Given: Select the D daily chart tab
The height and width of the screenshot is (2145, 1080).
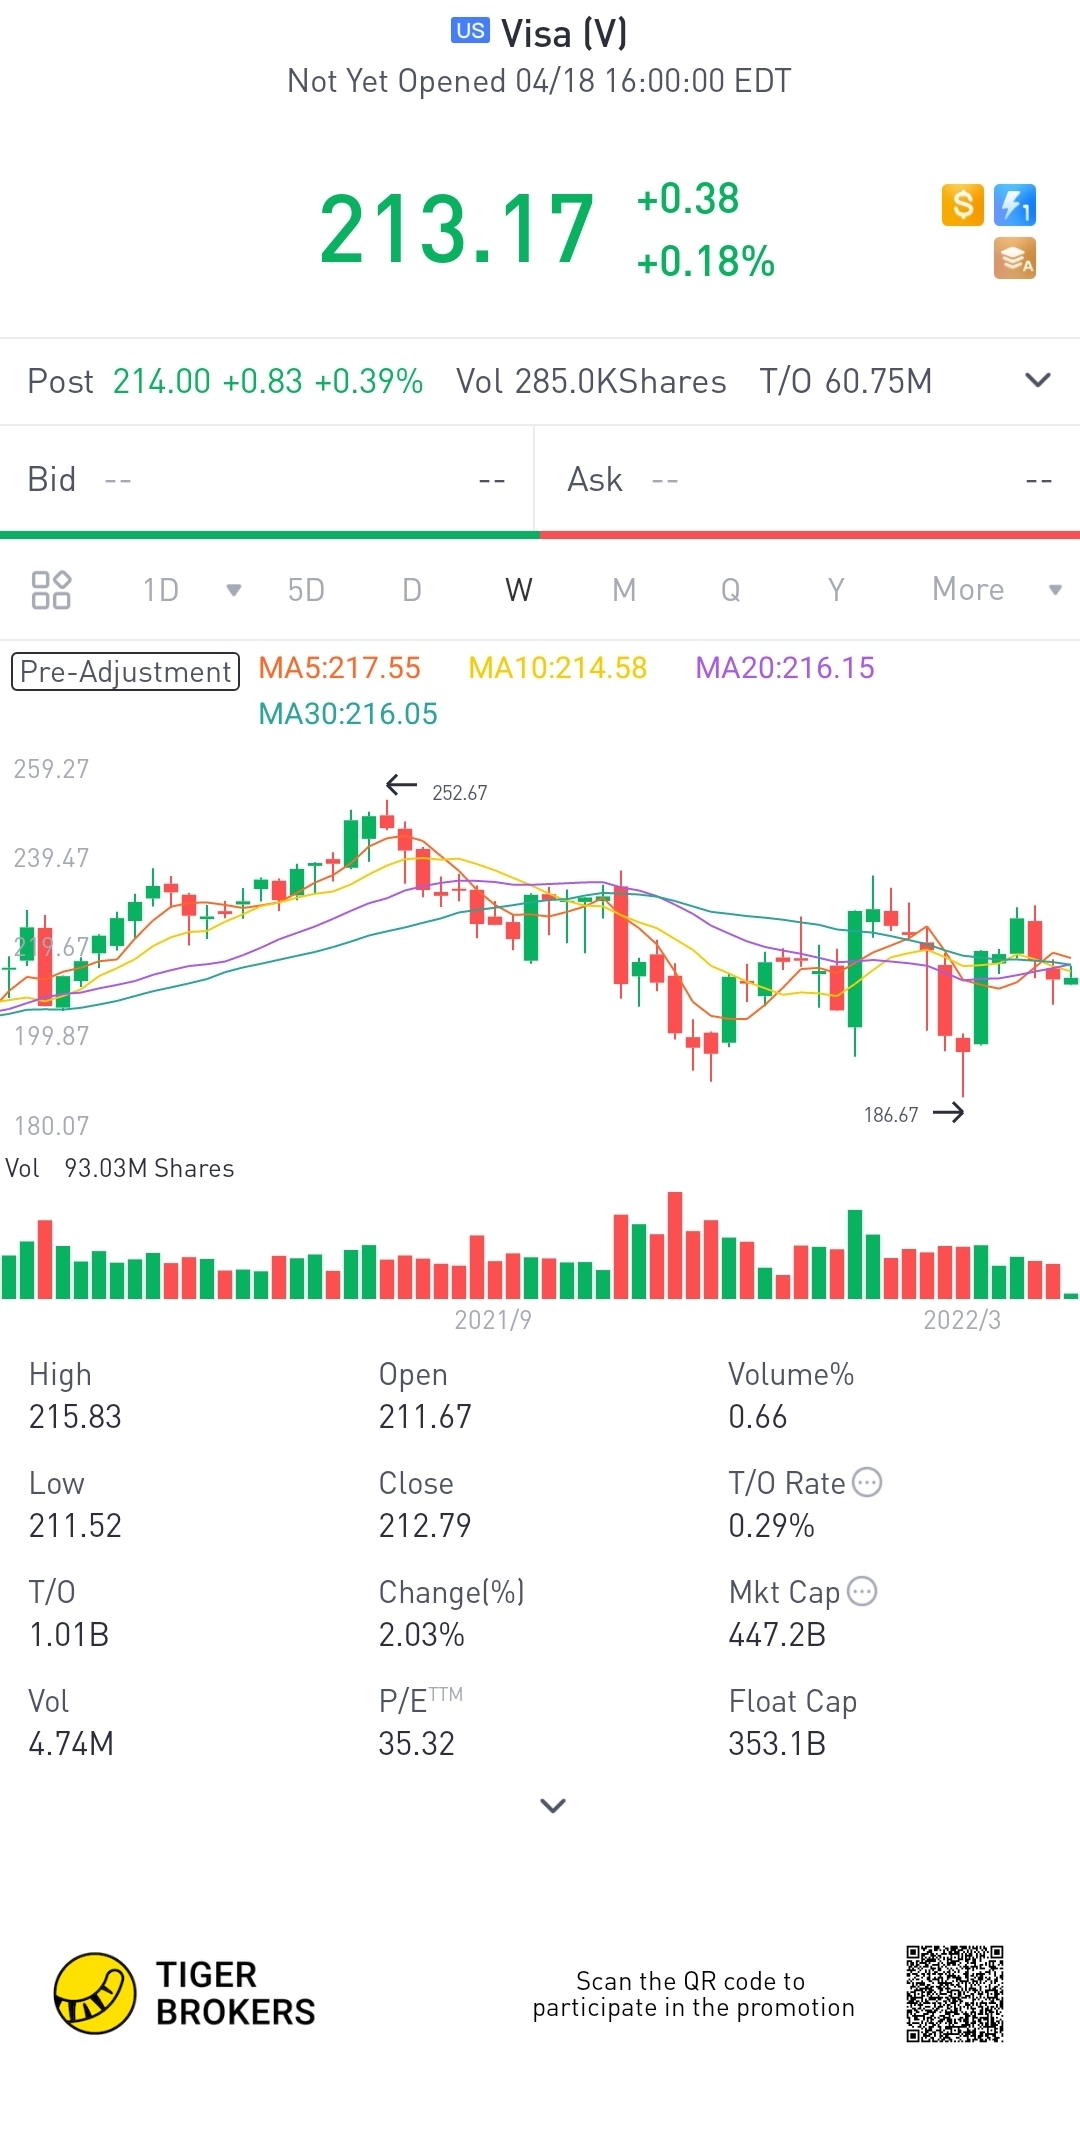Looking at the screenshot, I should pos(412,590).
